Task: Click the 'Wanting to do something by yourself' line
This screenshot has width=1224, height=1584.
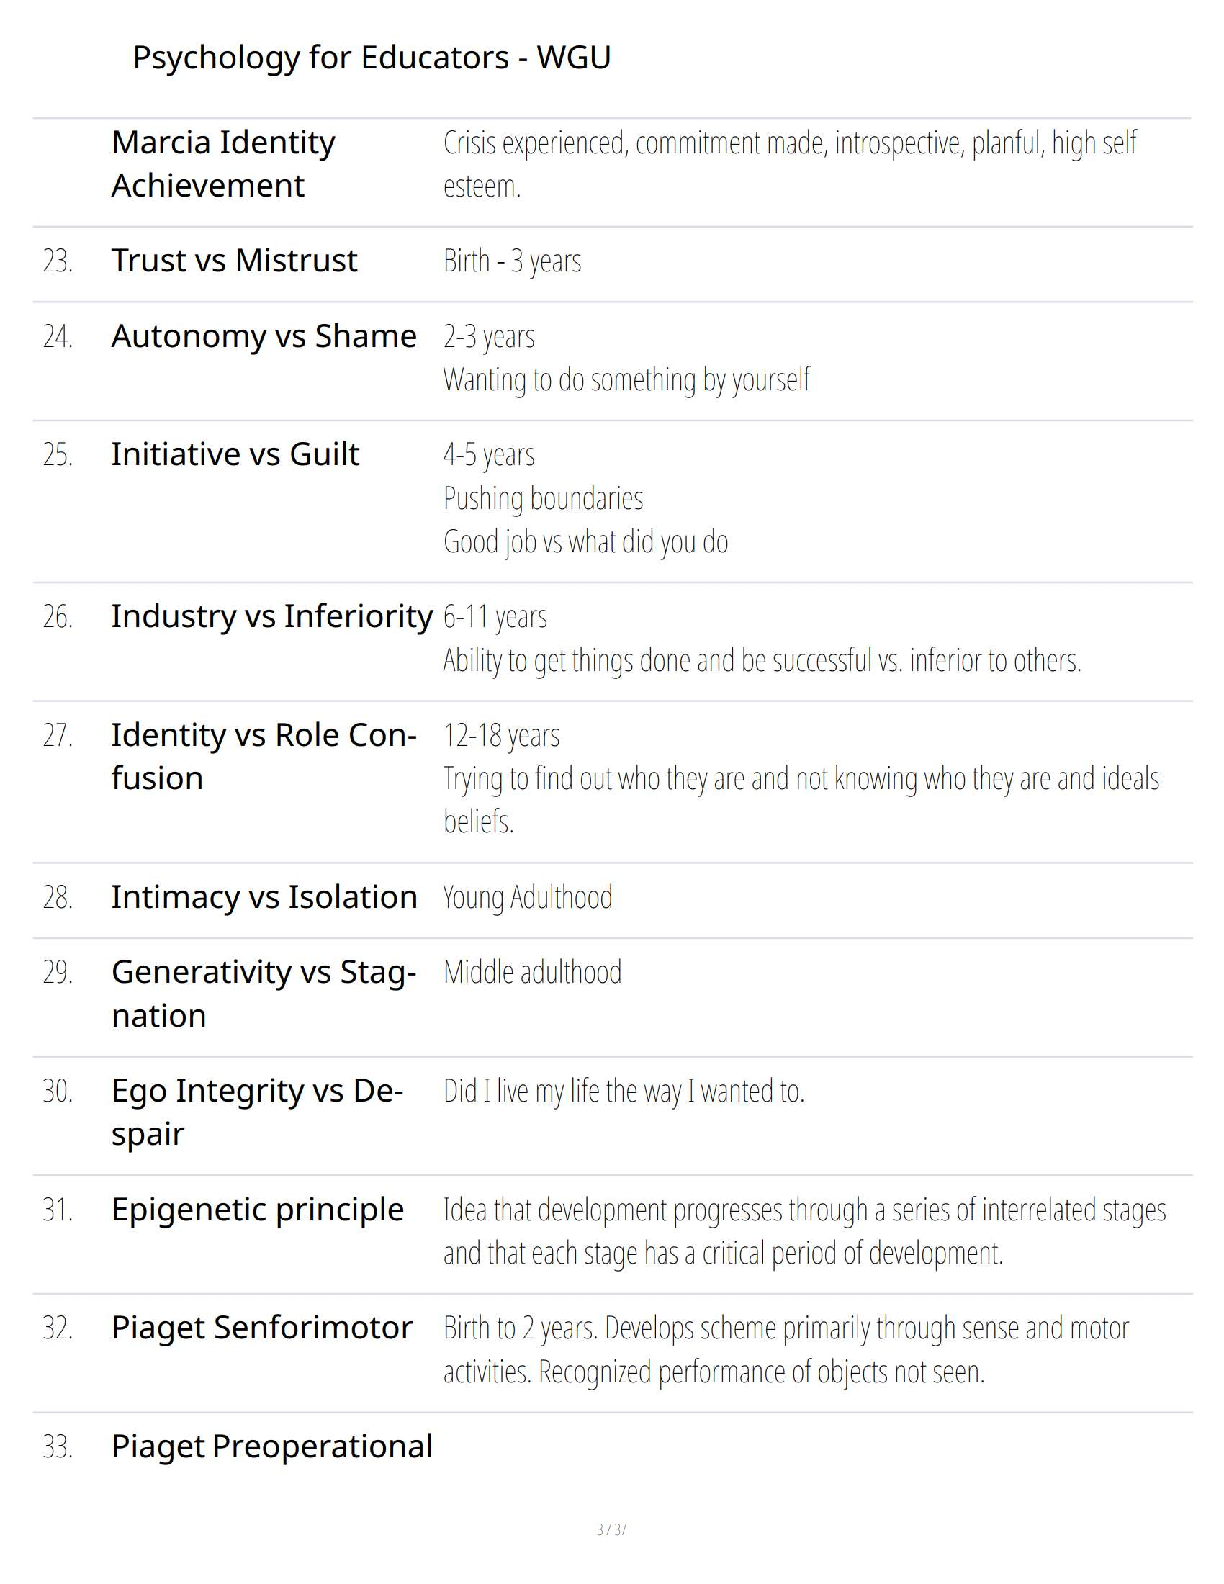Action: coord(627,380)
